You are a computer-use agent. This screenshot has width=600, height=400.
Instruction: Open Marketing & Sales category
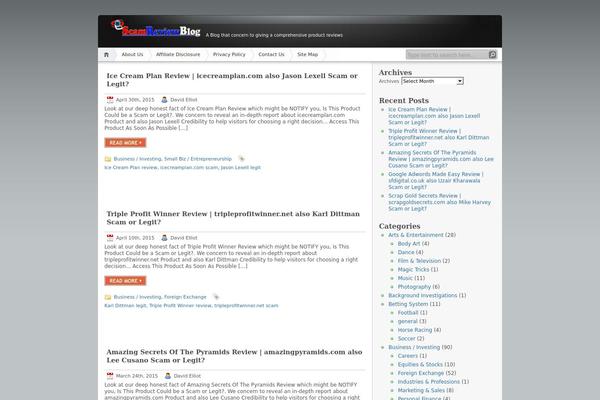(421, 390)
